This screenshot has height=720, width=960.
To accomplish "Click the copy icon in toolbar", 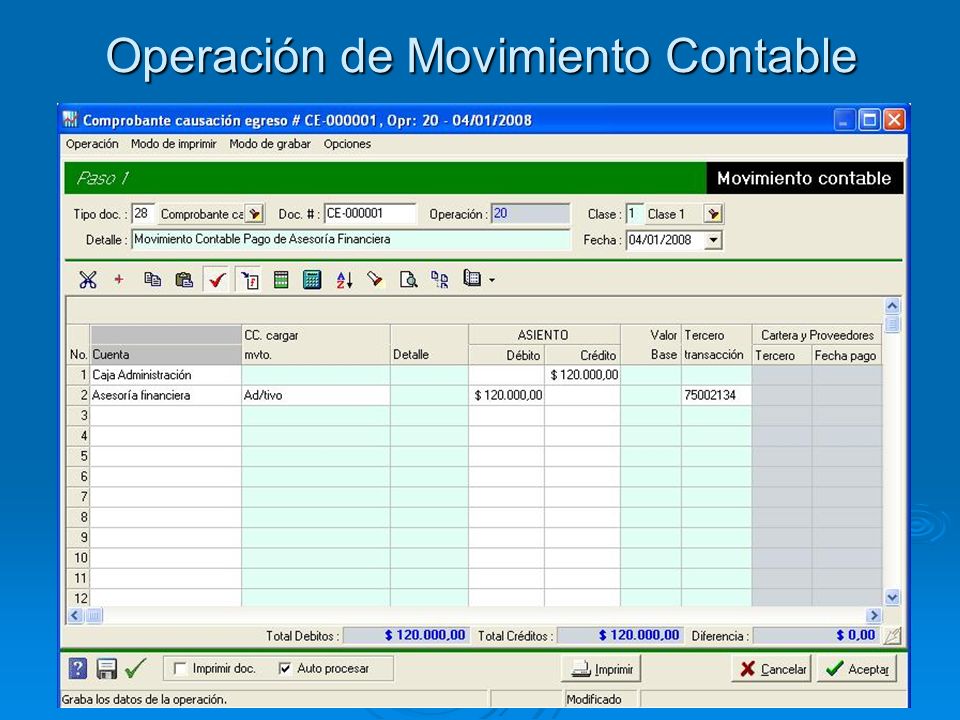I will [x=152, y=280].
